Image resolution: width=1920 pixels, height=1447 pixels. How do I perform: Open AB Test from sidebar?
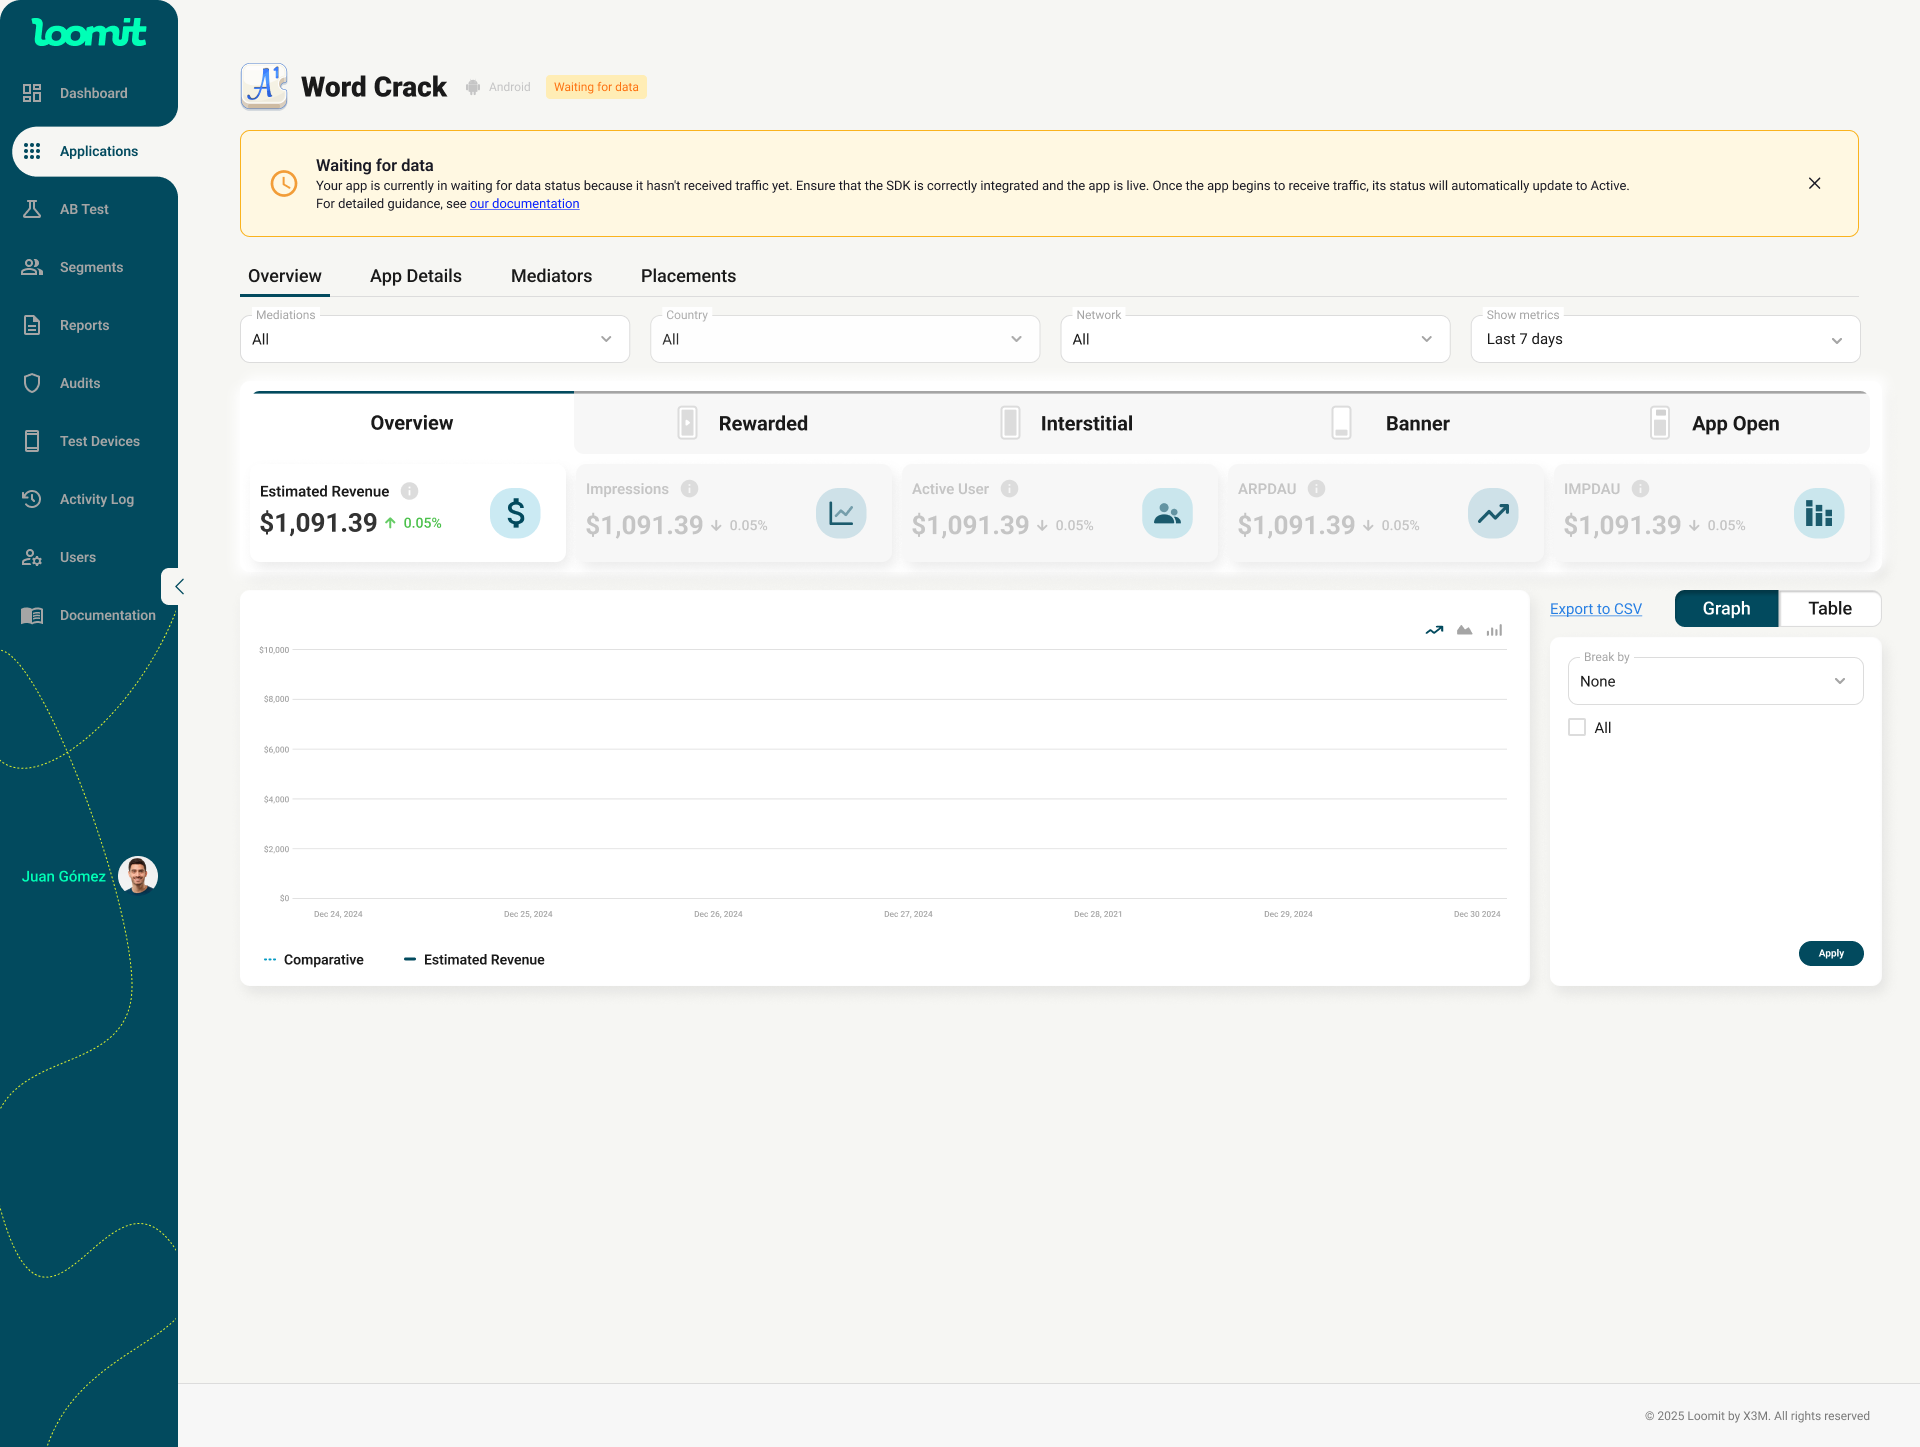84,209
